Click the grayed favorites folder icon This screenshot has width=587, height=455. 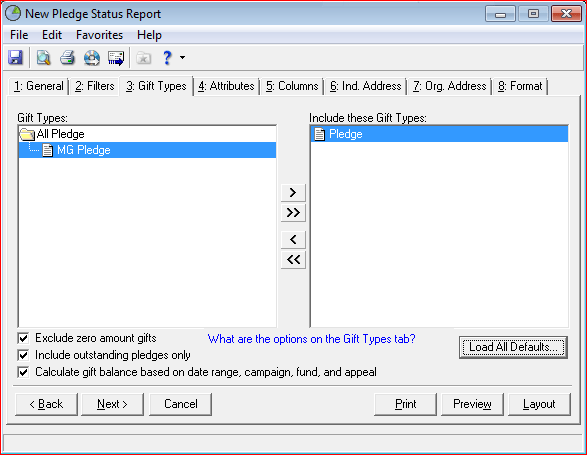click(143, 58)
